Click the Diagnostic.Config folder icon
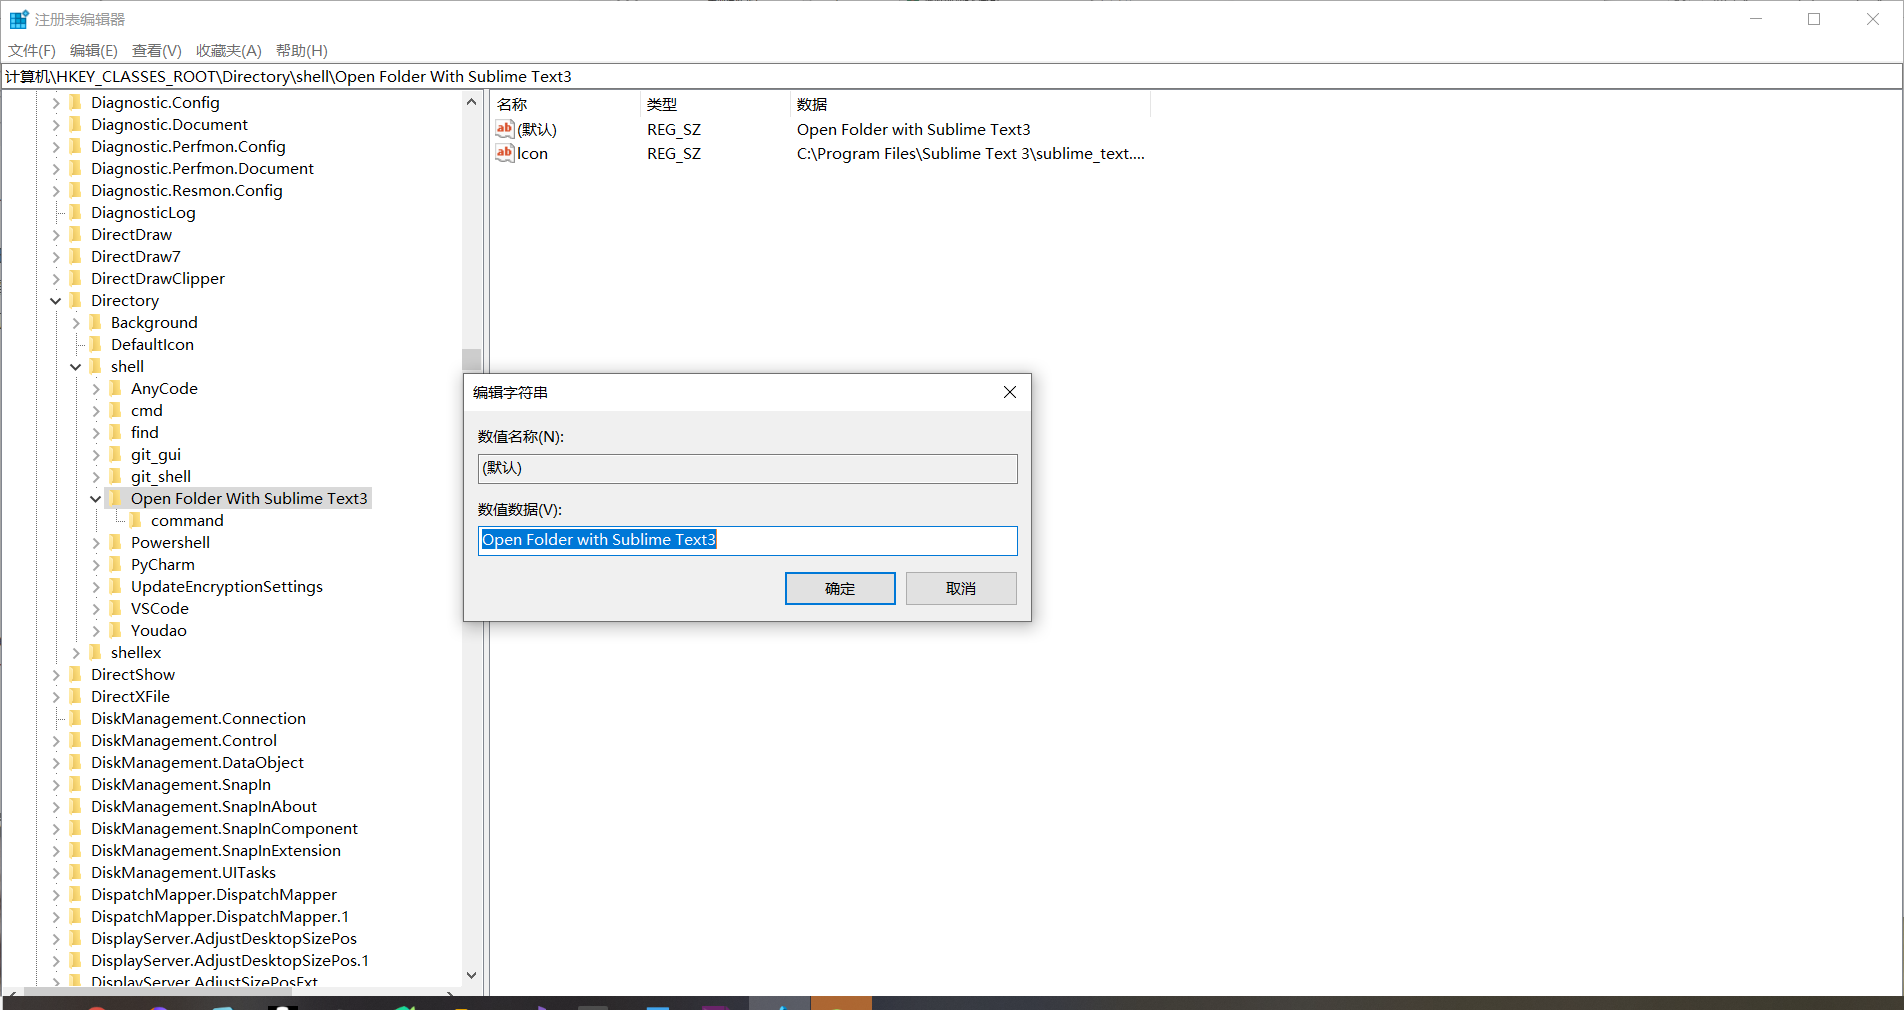1904x1010 pixels. (75, 102)
